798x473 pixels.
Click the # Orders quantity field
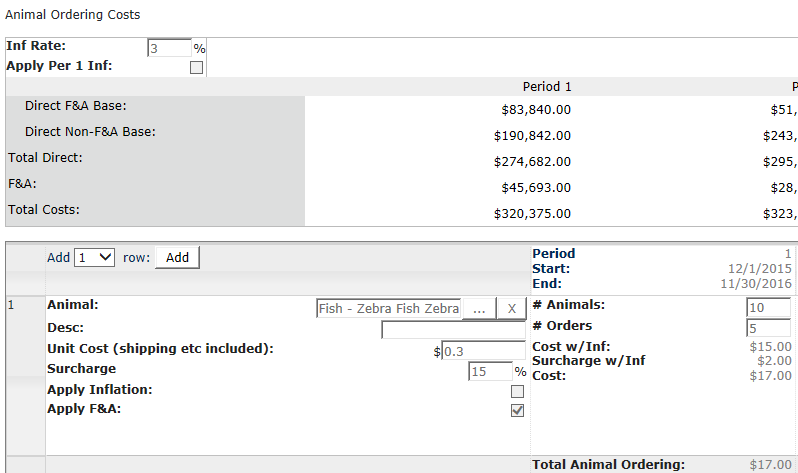click(768, 327)
